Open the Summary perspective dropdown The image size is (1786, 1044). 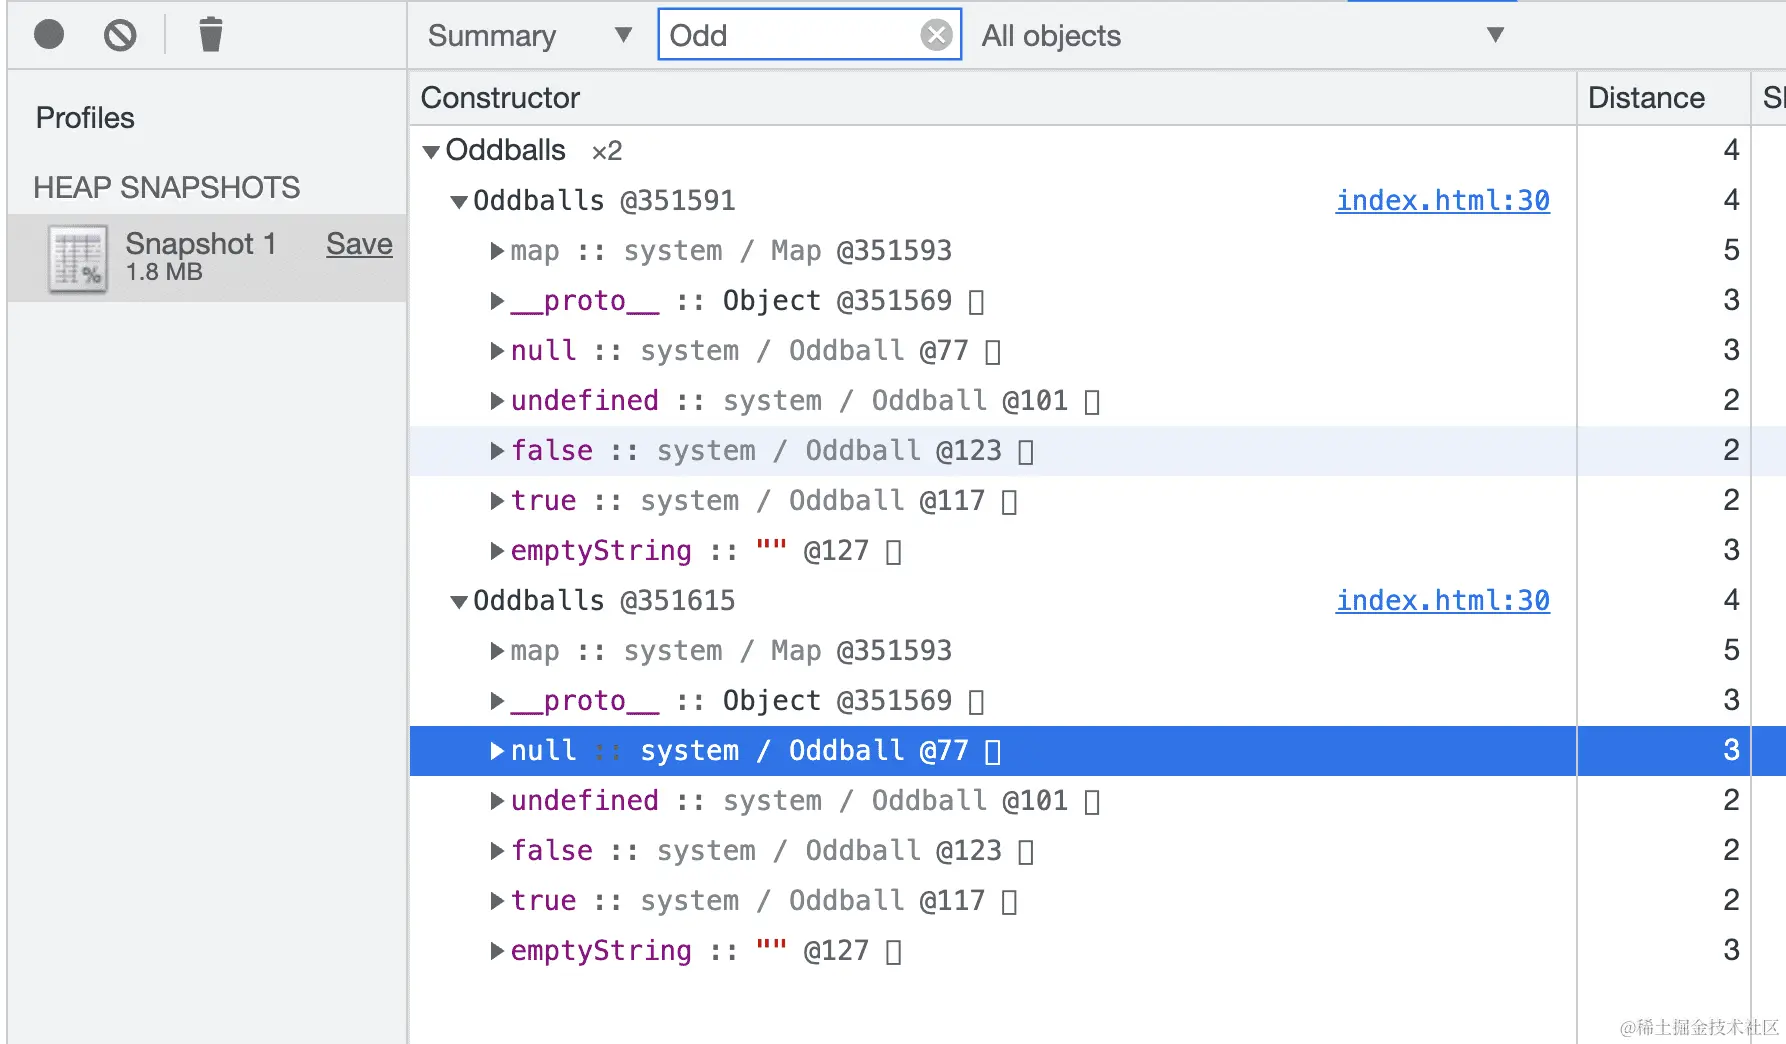click(529, 36)
